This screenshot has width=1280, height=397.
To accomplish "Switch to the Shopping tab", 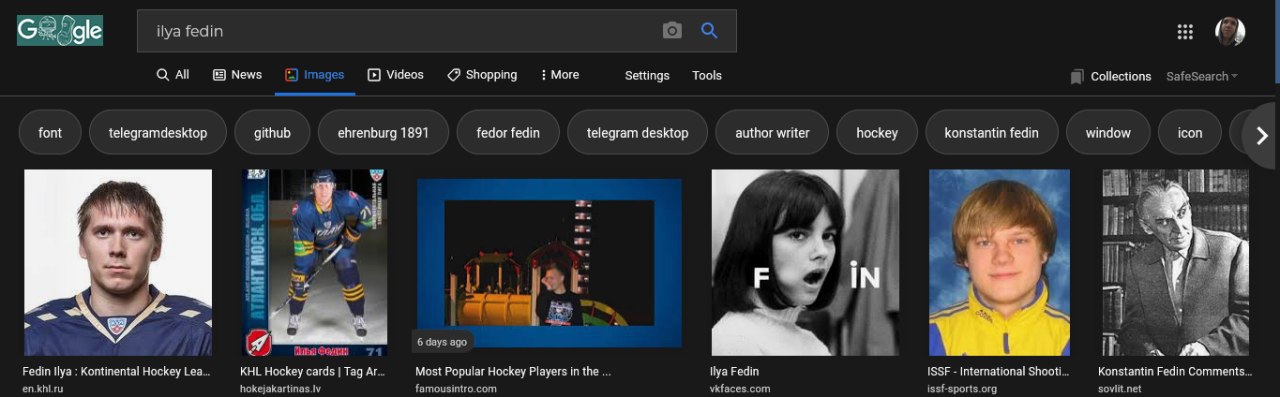I will (482, 75).
